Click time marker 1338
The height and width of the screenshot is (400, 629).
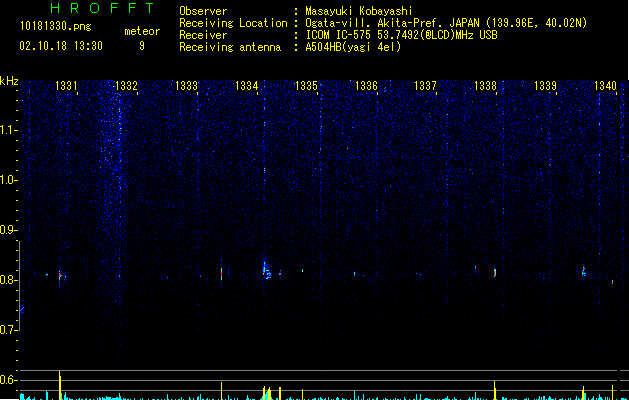click(x=485, y=85)
